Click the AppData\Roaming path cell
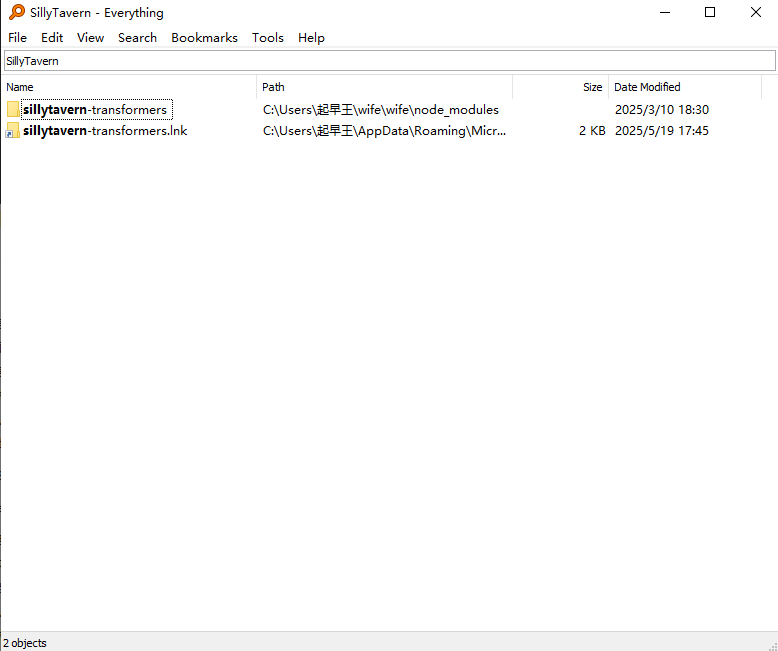778x651 pixels. click(385, 131)
